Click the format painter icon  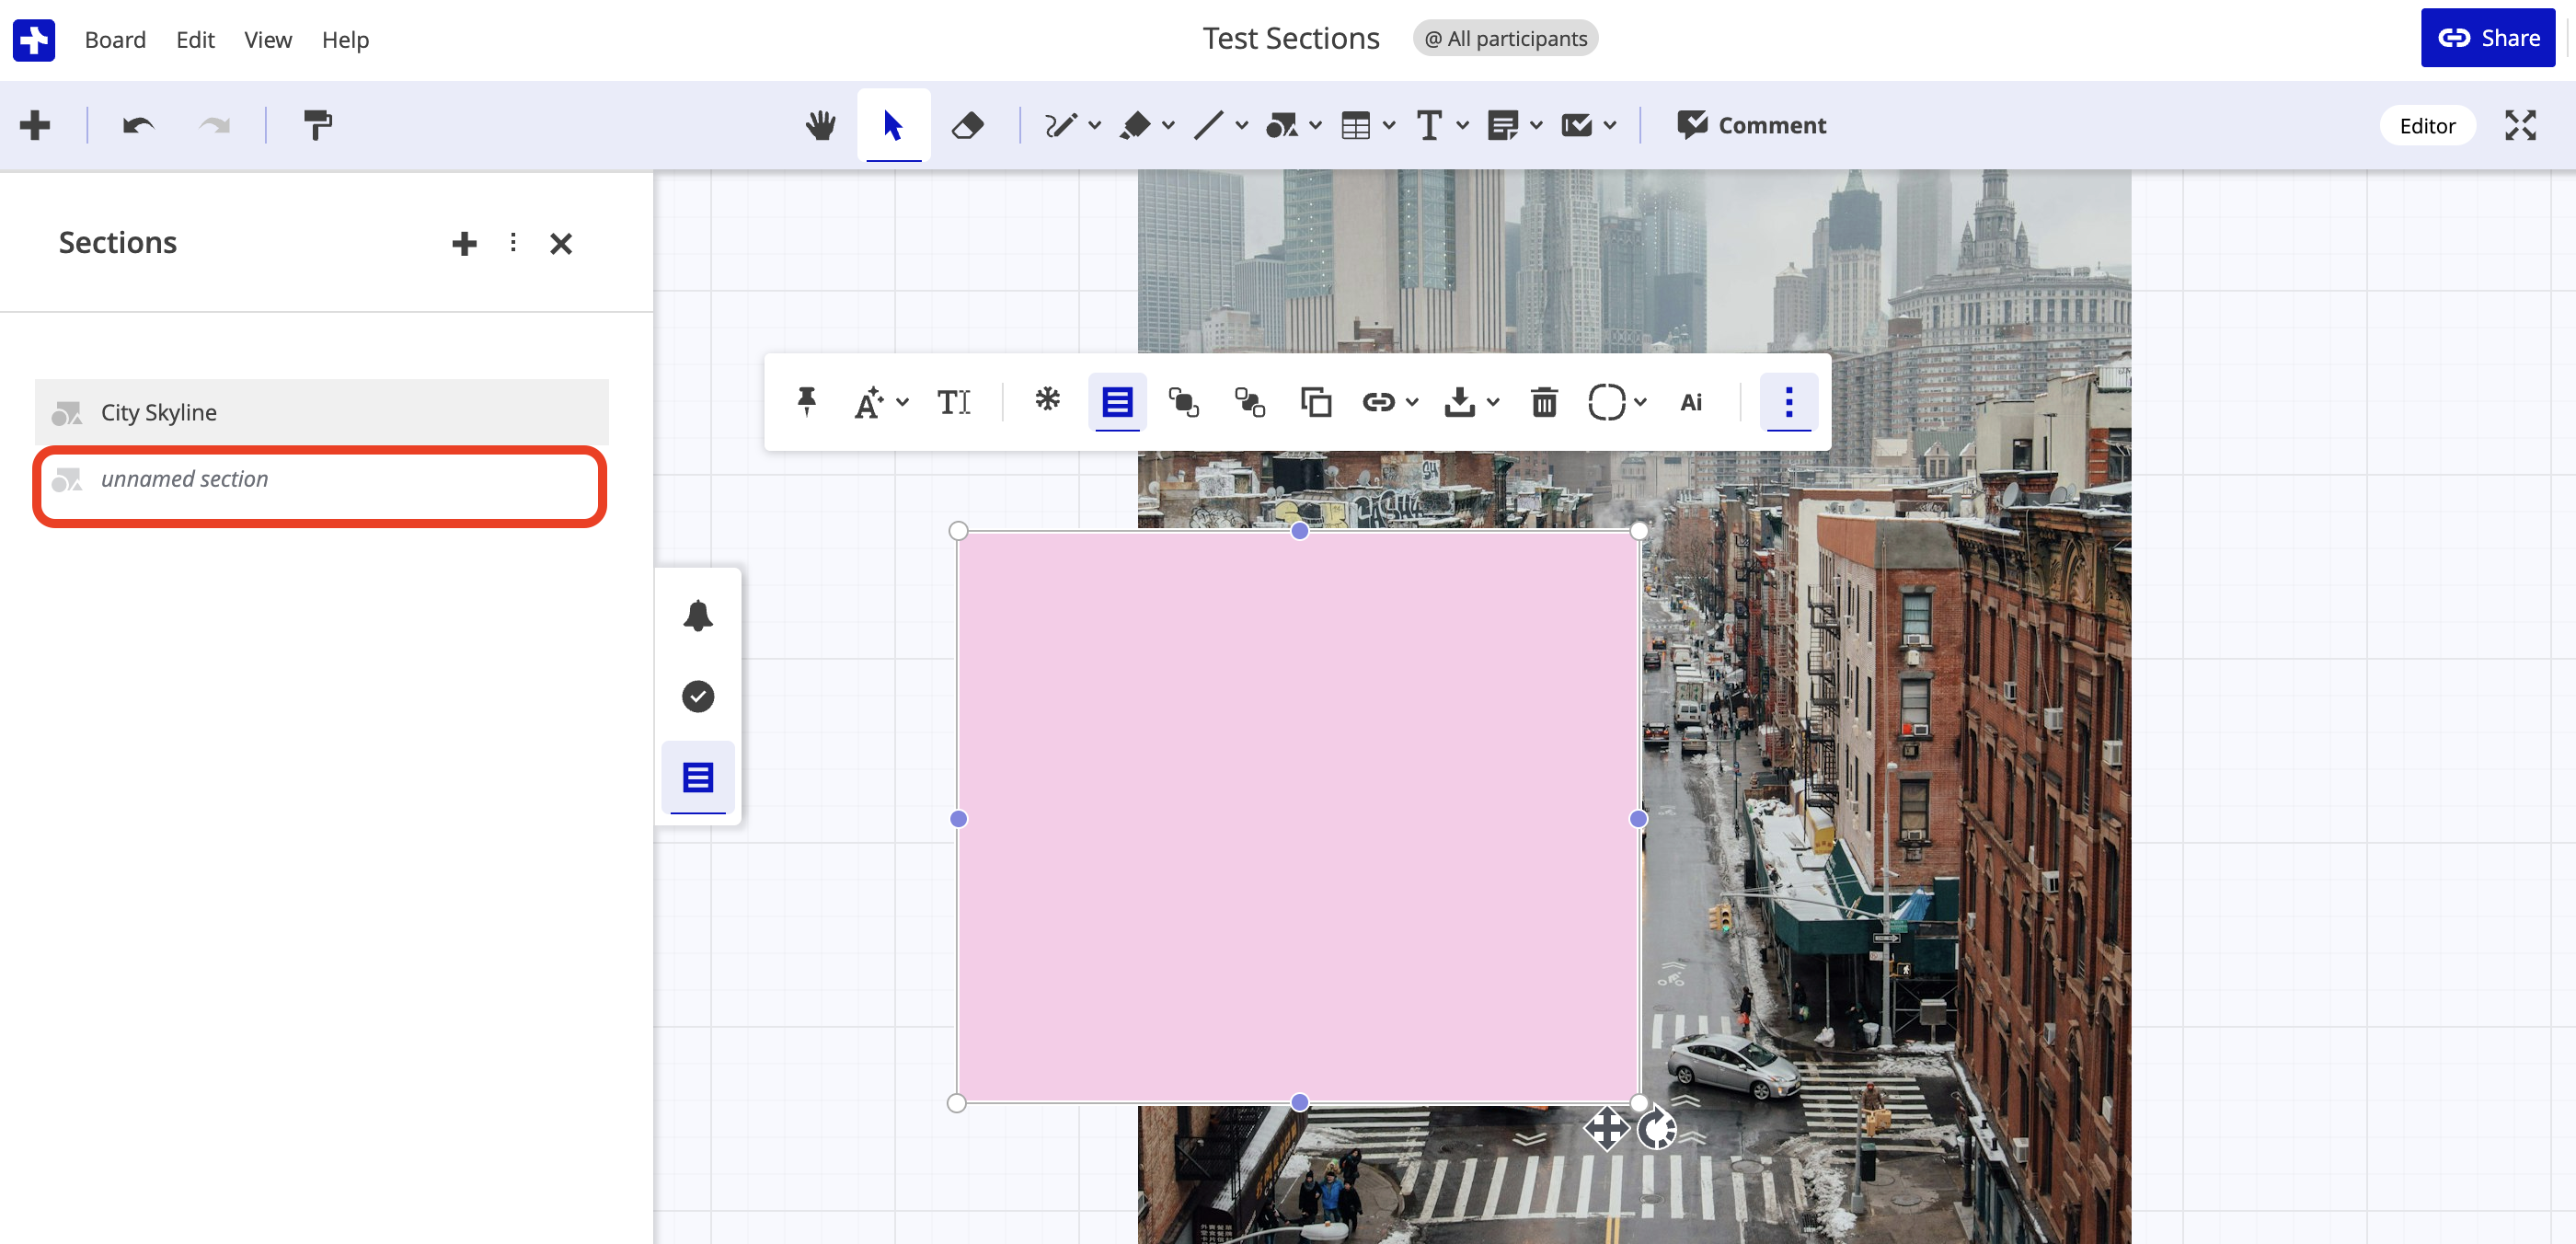317,125
